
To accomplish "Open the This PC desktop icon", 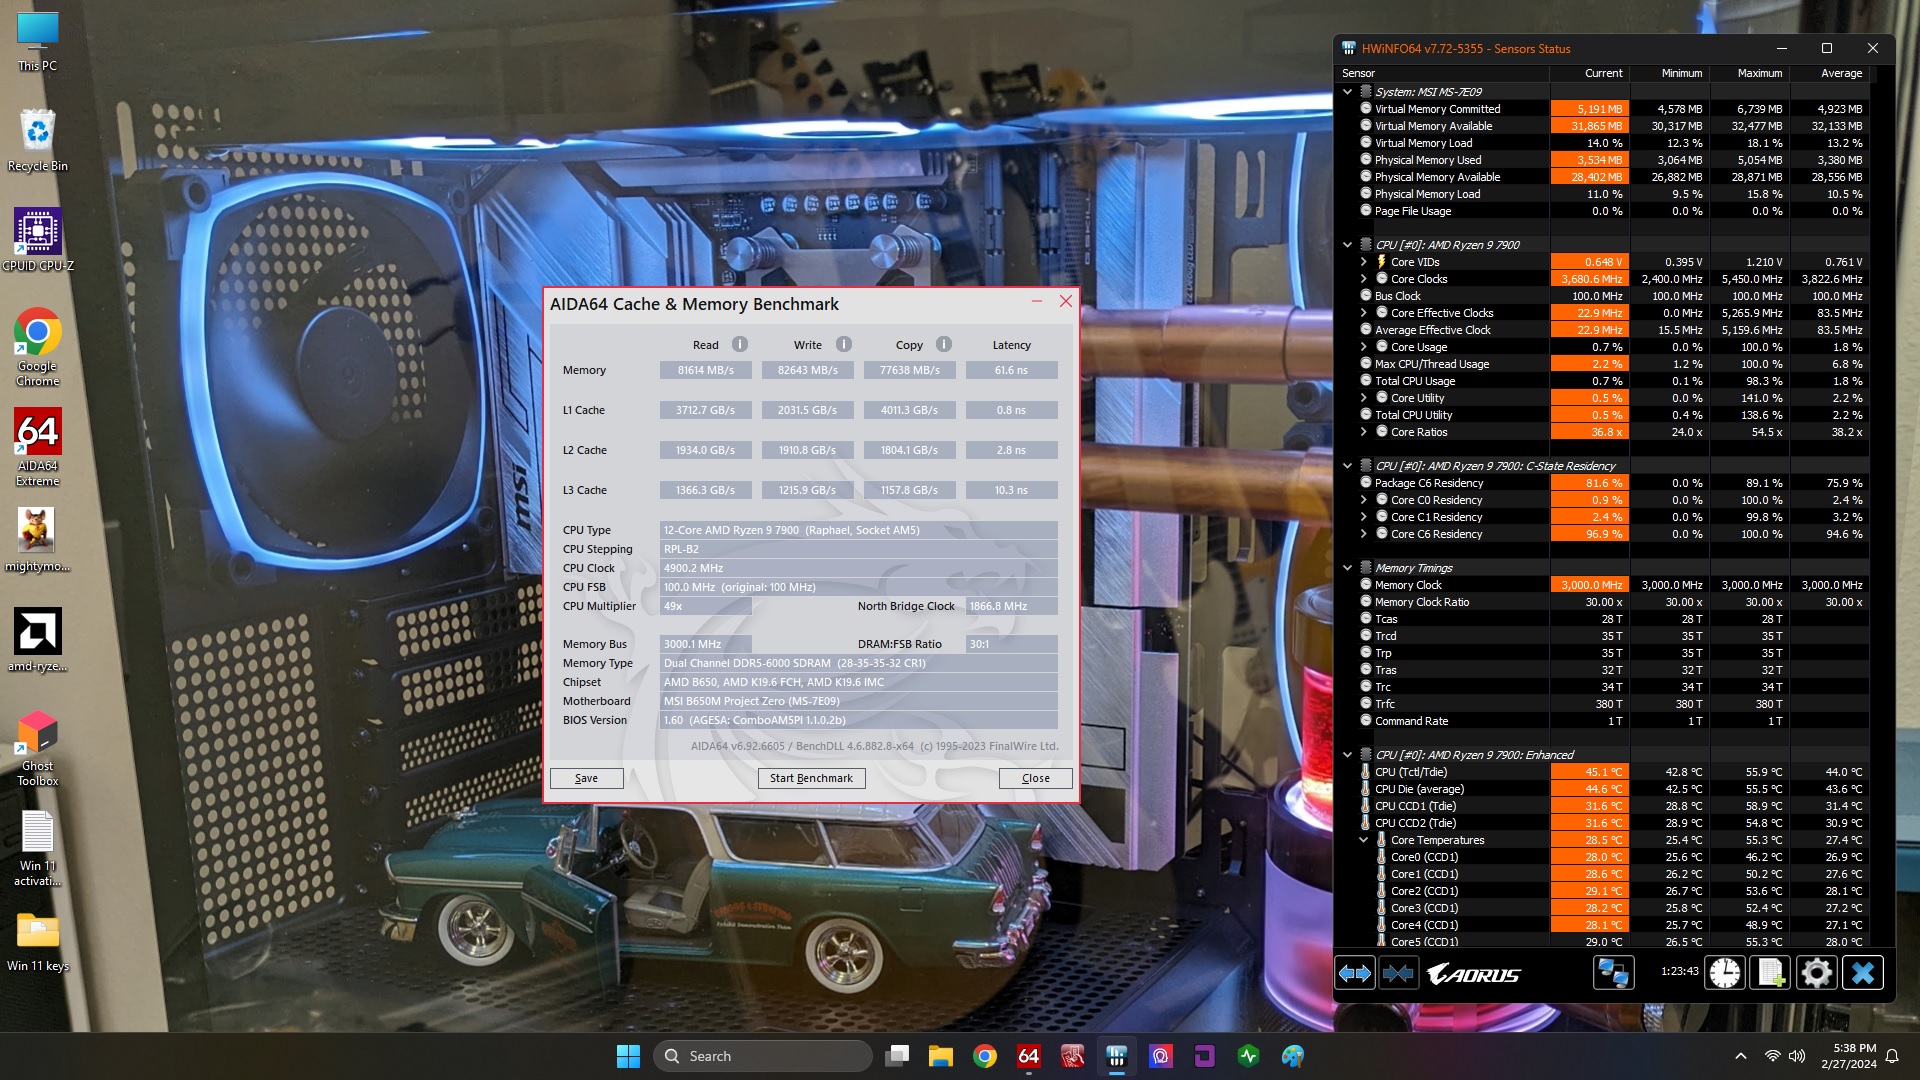I will 38,42.
